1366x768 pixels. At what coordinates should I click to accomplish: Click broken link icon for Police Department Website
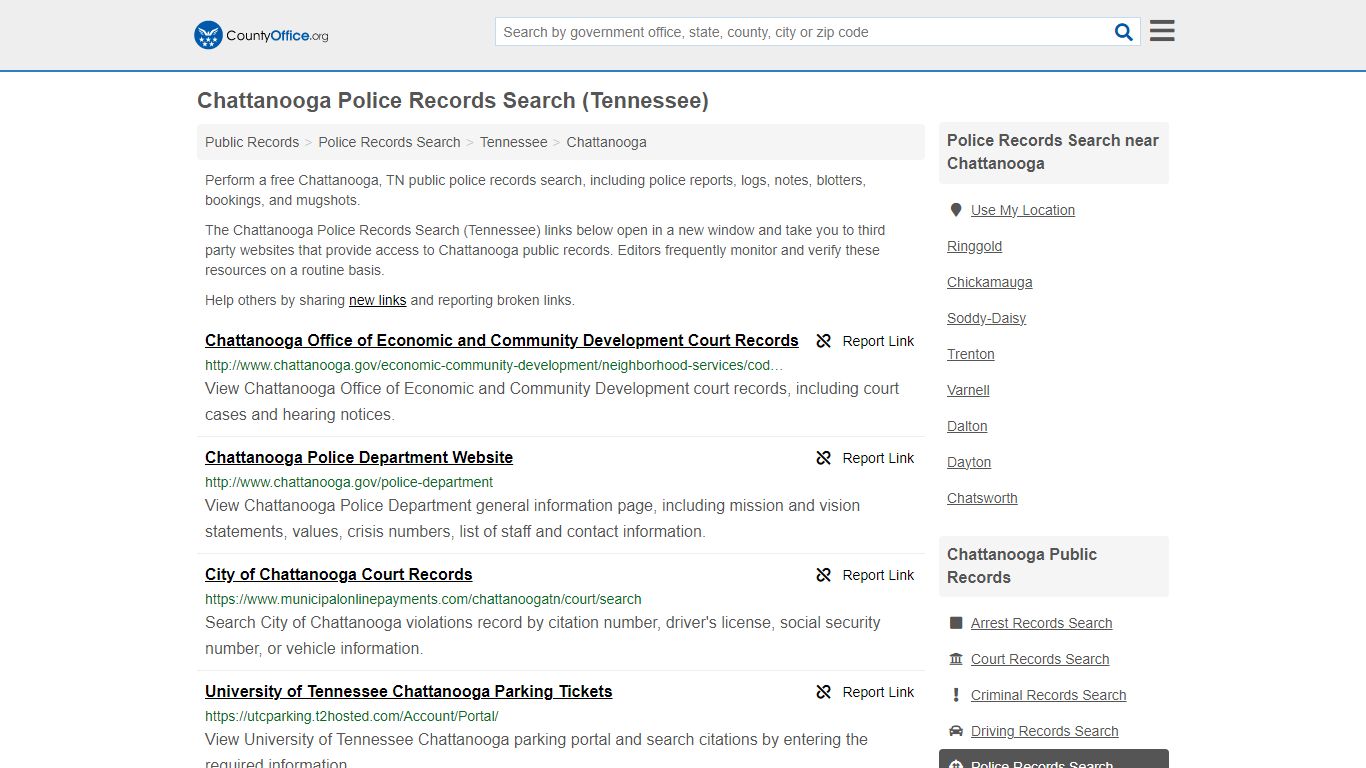click(x=824, y=458)
